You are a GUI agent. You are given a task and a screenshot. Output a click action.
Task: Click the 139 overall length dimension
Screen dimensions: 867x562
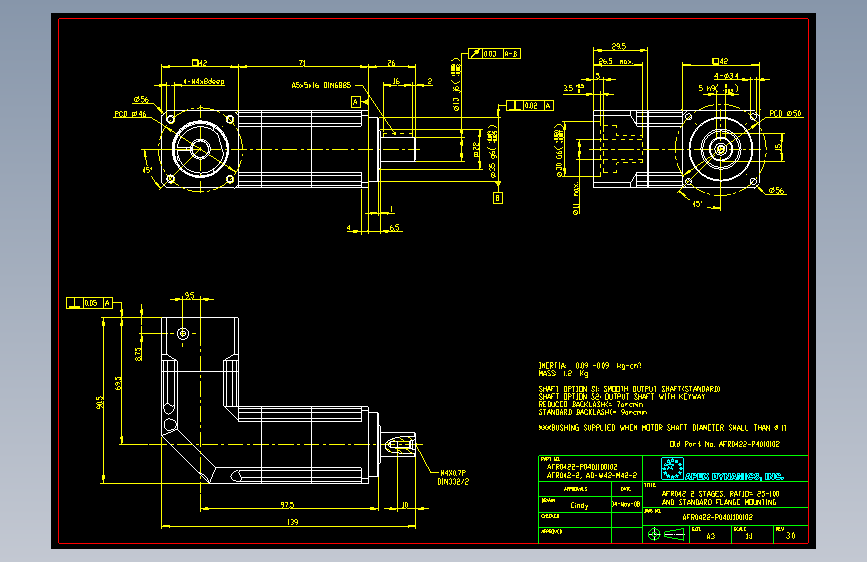point(293,522)
